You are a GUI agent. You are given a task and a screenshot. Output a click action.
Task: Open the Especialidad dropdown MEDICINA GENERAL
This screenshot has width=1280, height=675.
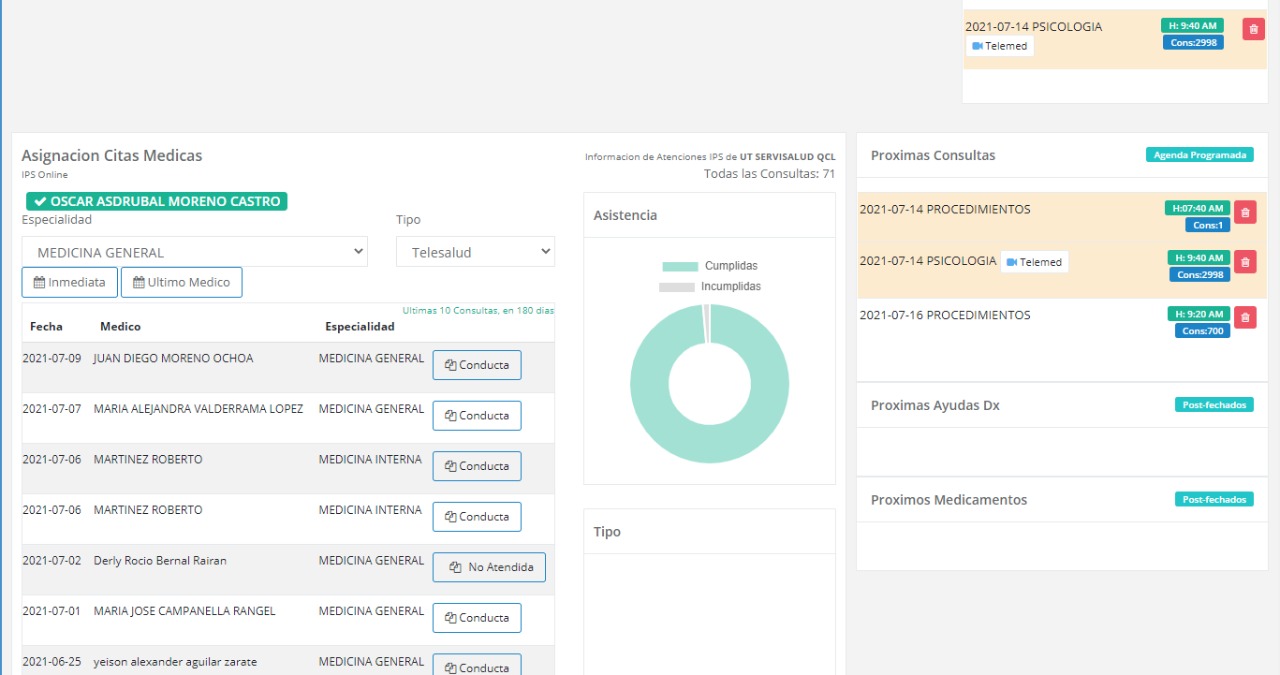pos(195,252)
